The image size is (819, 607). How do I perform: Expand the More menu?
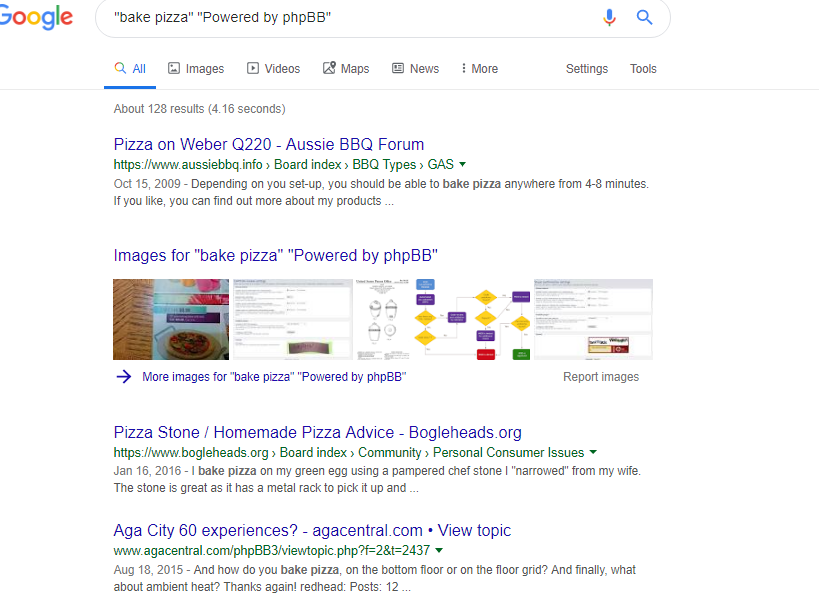(x=479, y=68)
